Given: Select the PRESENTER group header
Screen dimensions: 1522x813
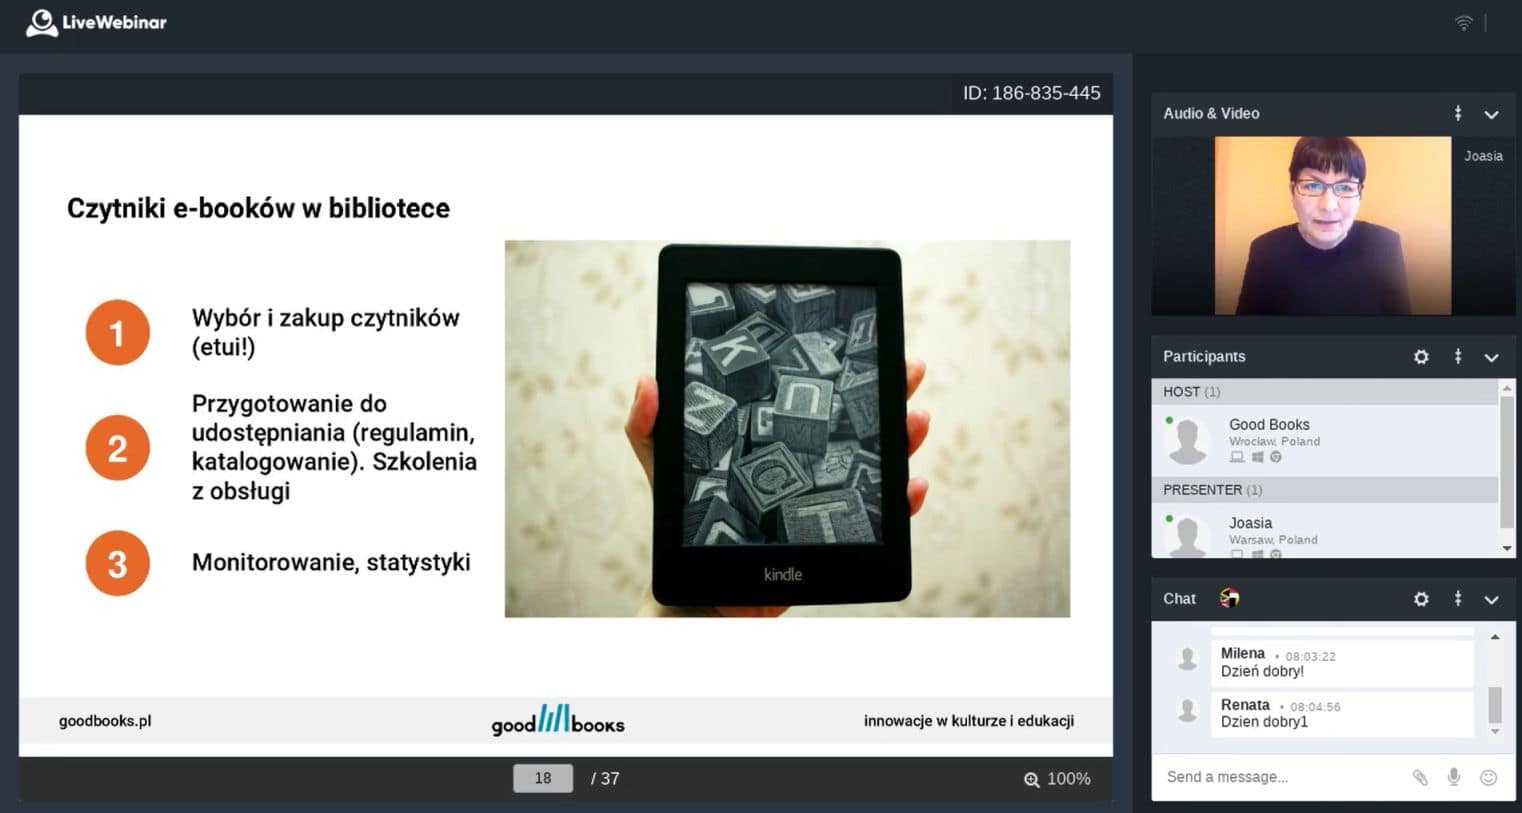Looking at the screenshot, I should (1324, 490).
